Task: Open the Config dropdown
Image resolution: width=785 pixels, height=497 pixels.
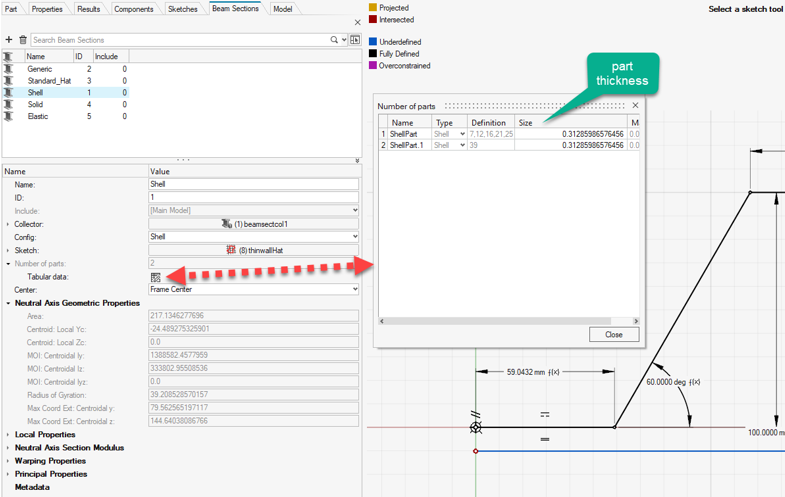Action: tap(354, 237)
